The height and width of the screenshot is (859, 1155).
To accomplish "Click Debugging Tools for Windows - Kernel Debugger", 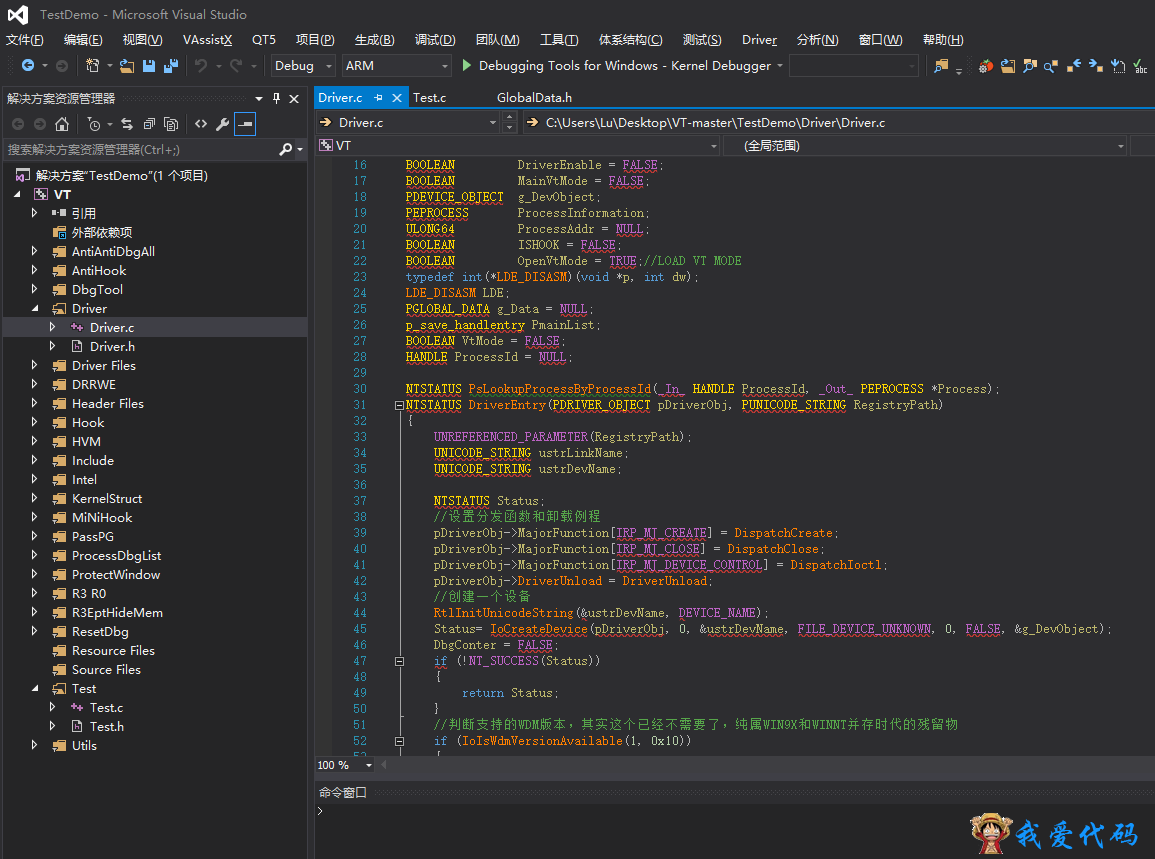I will pos(625,66).
